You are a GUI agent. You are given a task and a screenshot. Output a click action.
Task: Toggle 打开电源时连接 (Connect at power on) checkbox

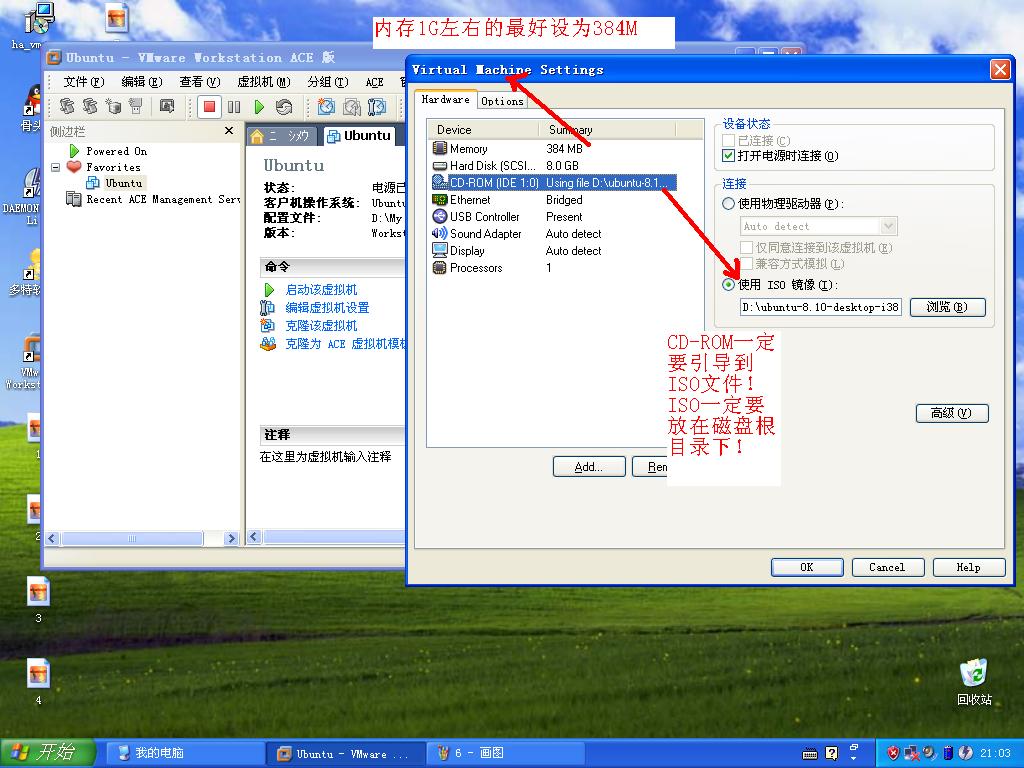tap(729, 156)
